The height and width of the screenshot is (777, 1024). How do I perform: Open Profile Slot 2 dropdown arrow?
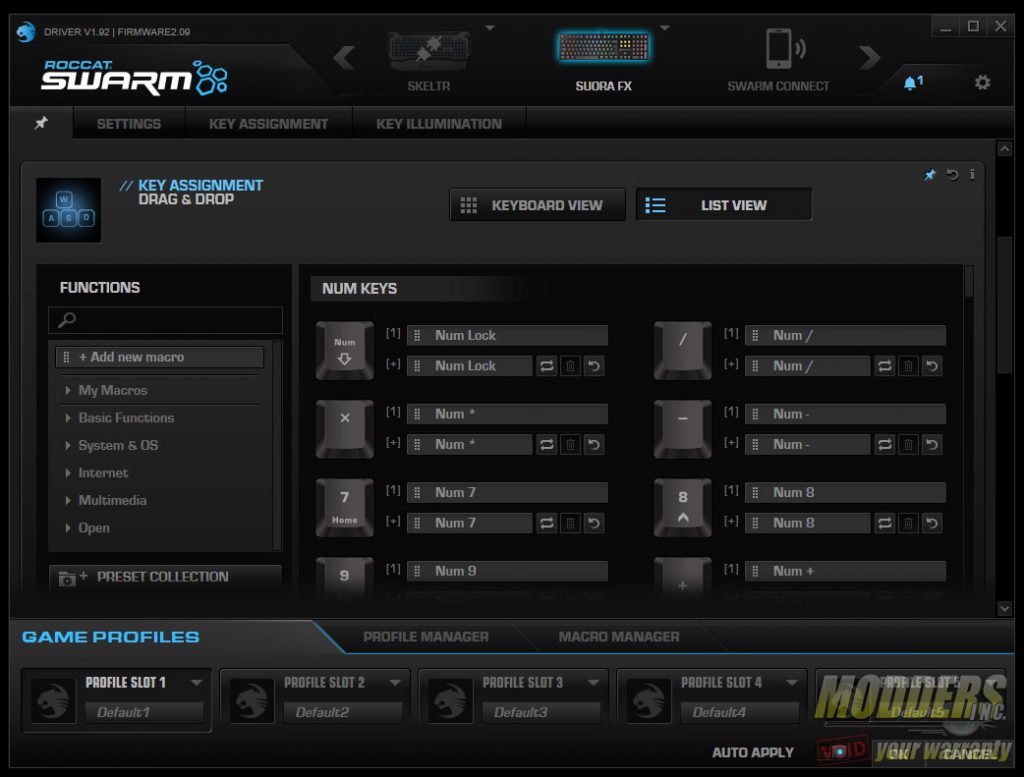[x=394, y=682]
